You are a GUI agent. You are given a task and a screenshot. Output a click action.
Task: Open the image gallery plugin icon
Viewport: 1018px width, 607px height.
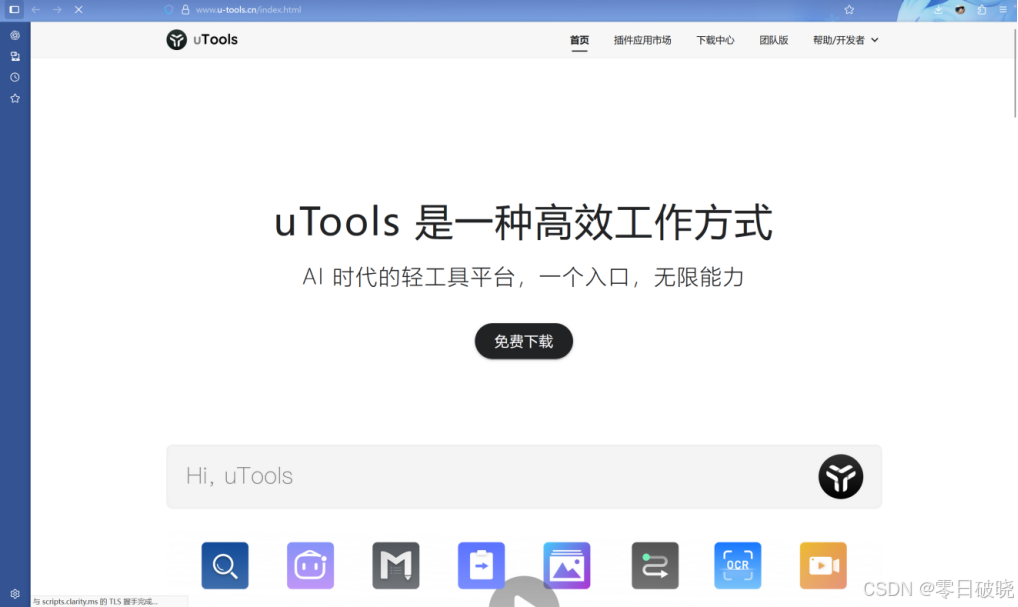(x=567, y=565)
